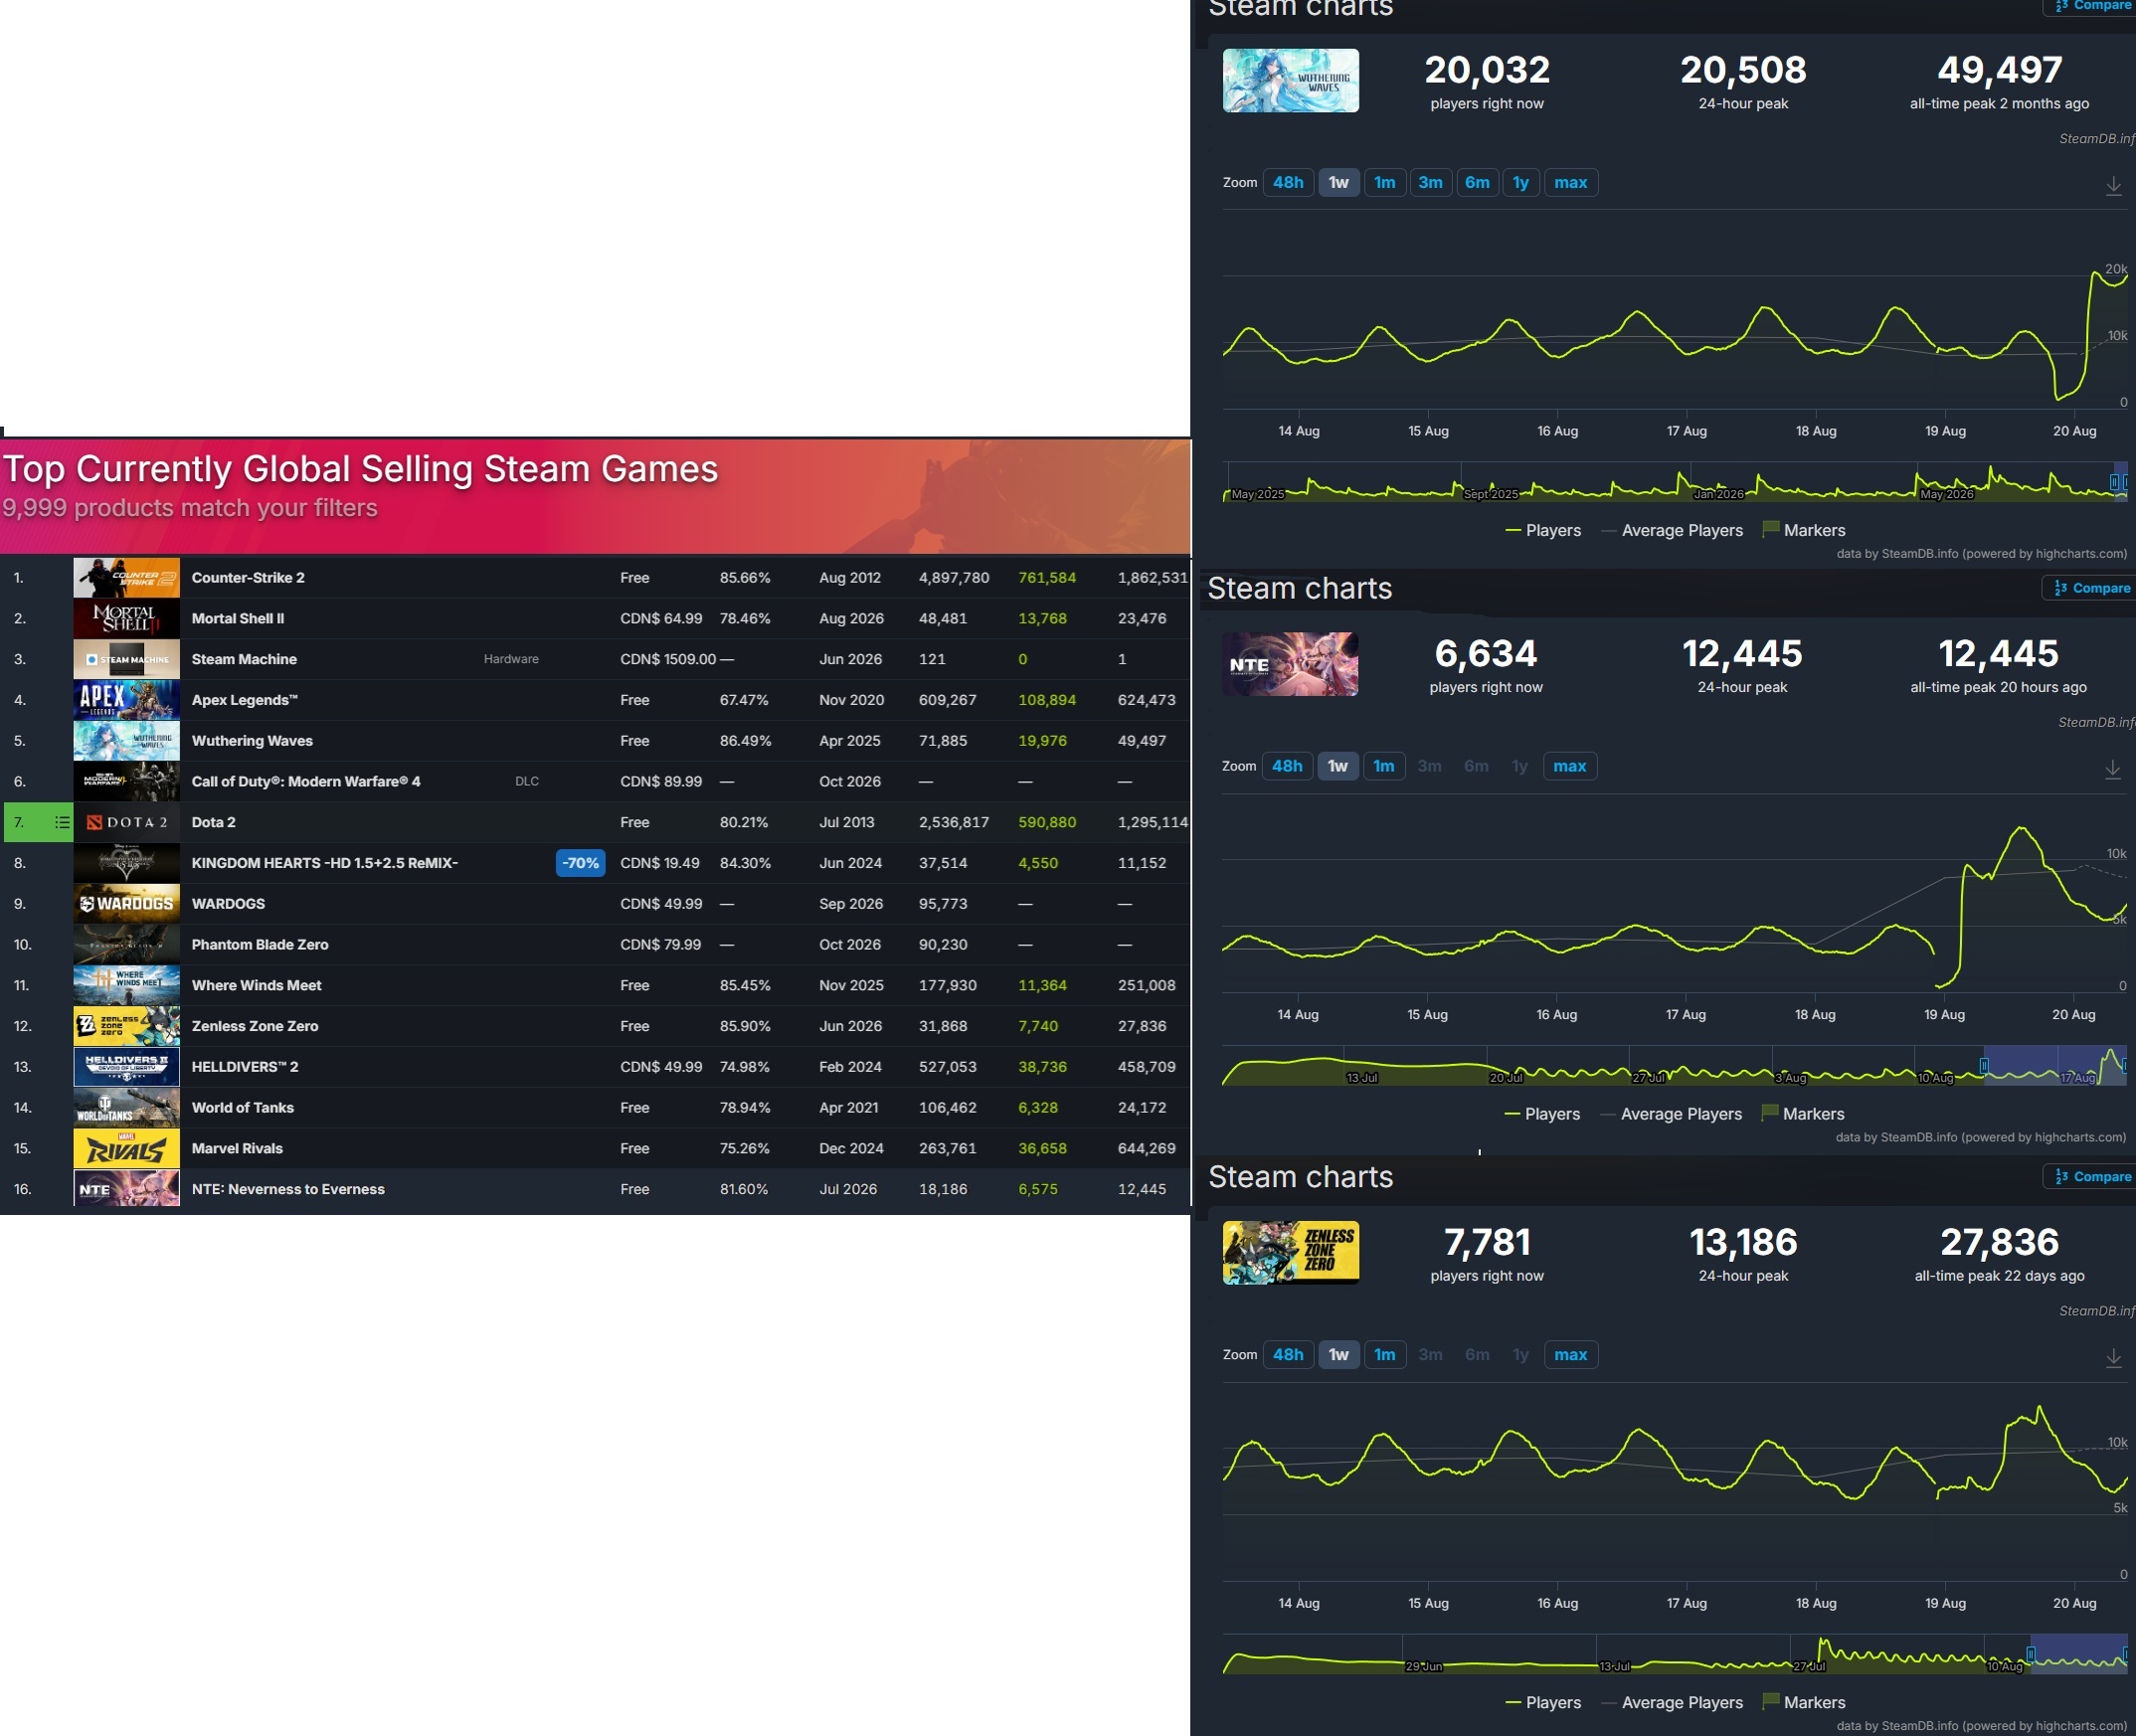The height and width of the screenshot is (1736, 2136).
Task: Click Compare above the NTE chart
Action: pos(2091,588)
